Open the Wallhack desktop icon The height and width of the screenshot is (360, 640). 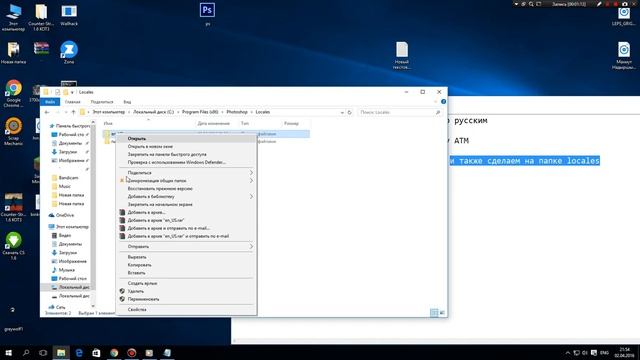coord(69,15)
